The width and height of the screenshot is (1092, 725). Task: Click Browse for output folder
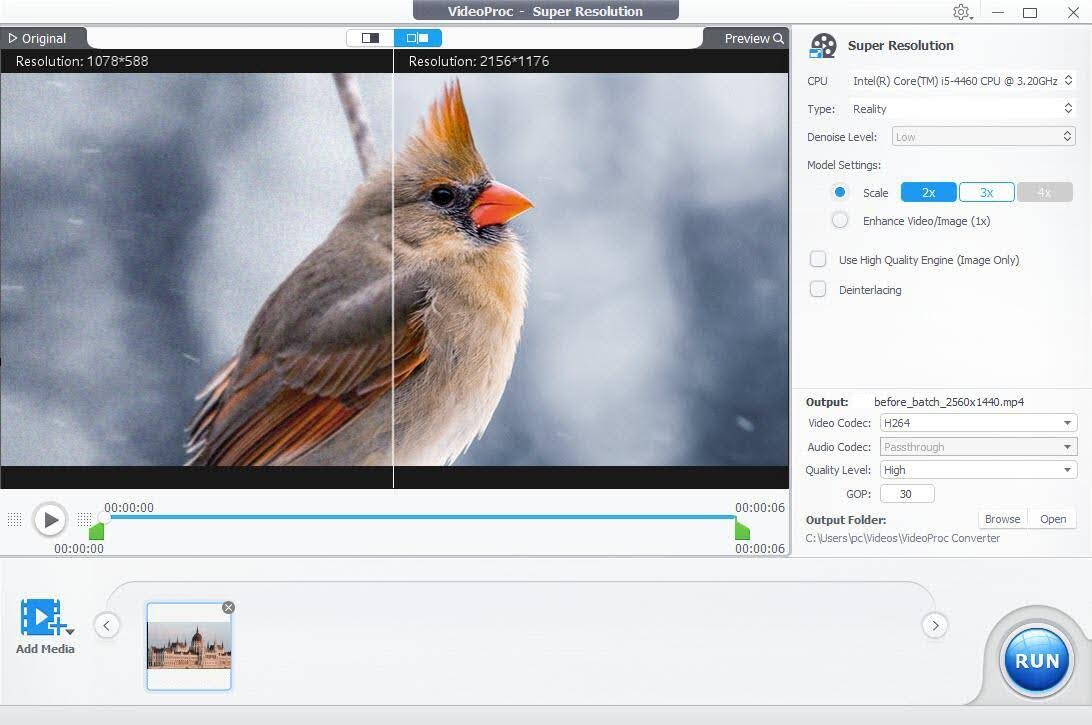(1002, 519)
